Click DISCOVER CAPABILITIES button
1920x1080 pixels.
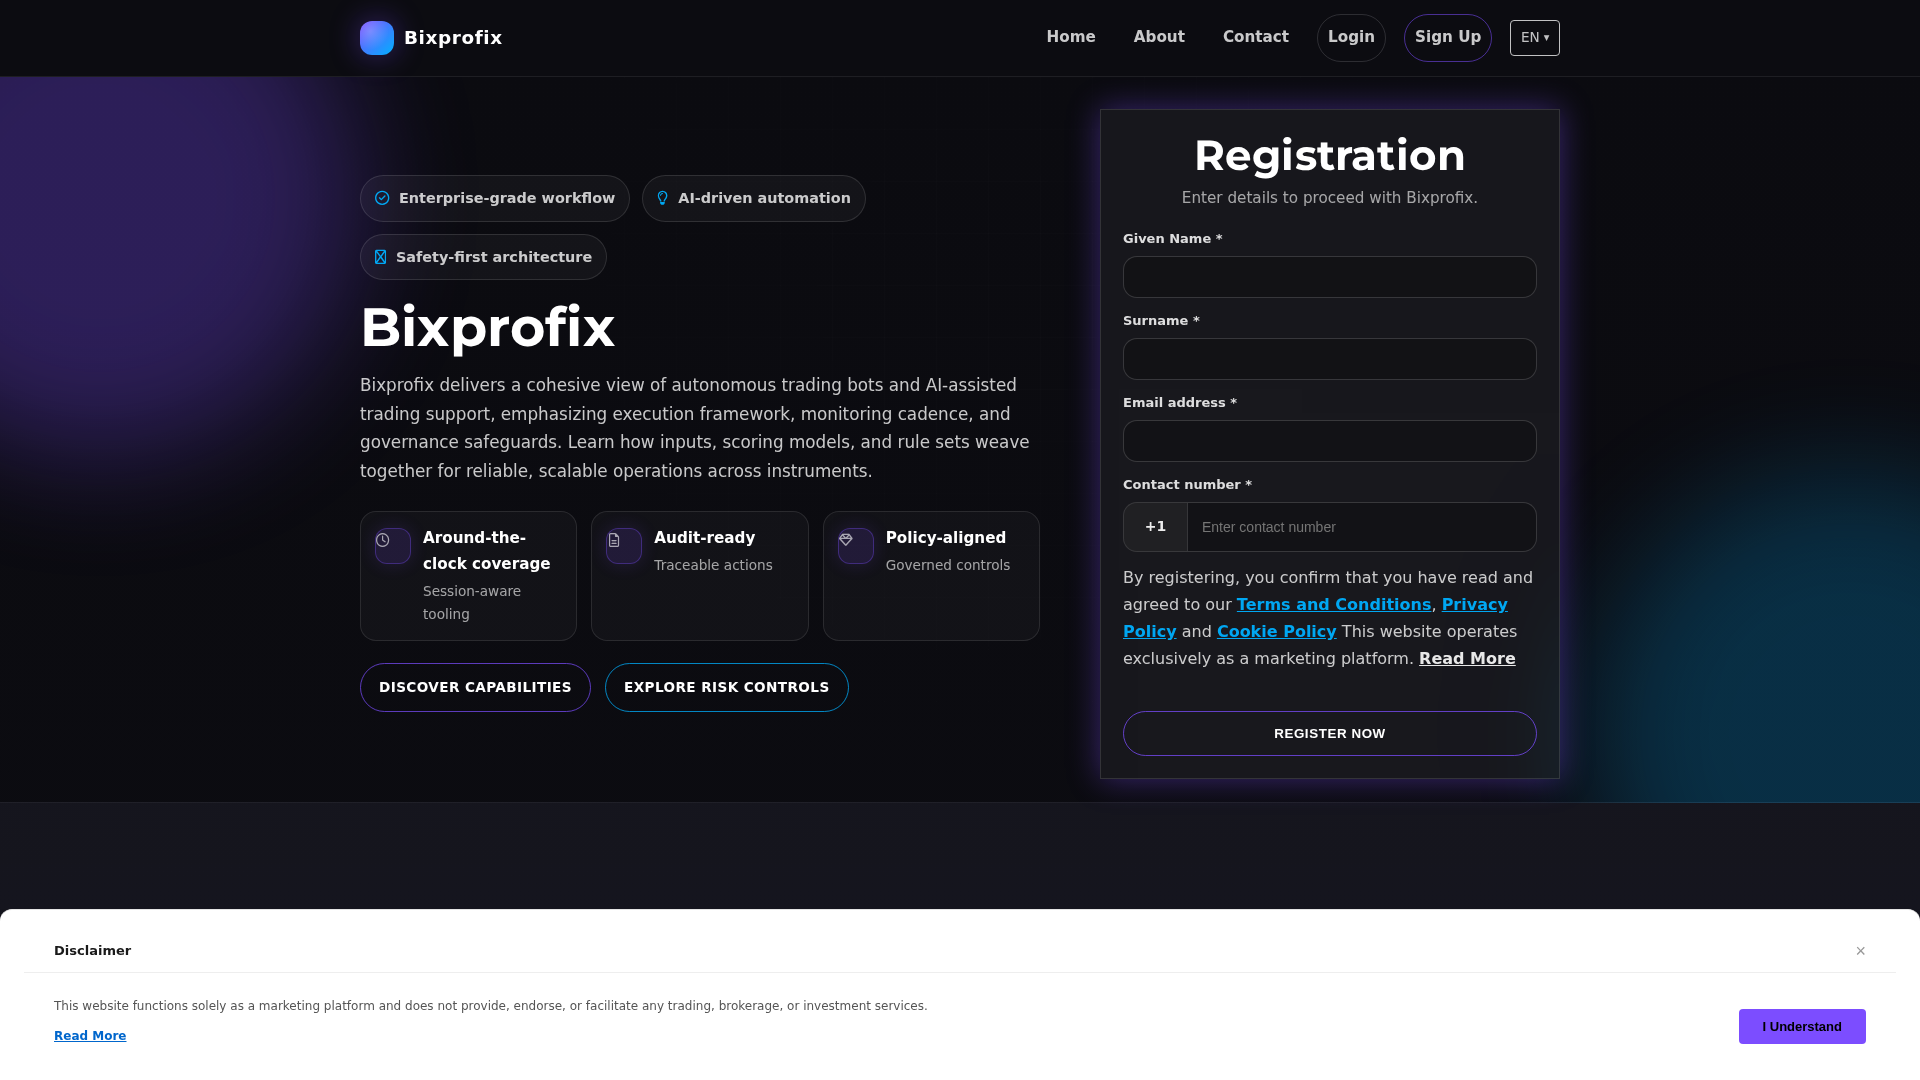[475, 688]
